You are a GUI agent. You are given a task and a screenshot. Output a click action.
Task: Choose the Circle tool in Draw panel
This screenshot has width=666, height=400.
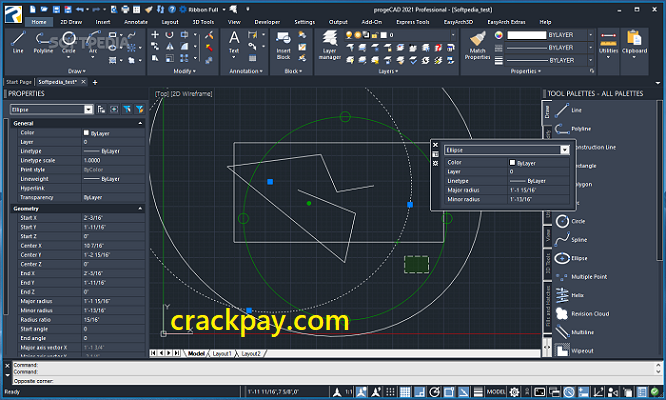(x=68, y=42)
